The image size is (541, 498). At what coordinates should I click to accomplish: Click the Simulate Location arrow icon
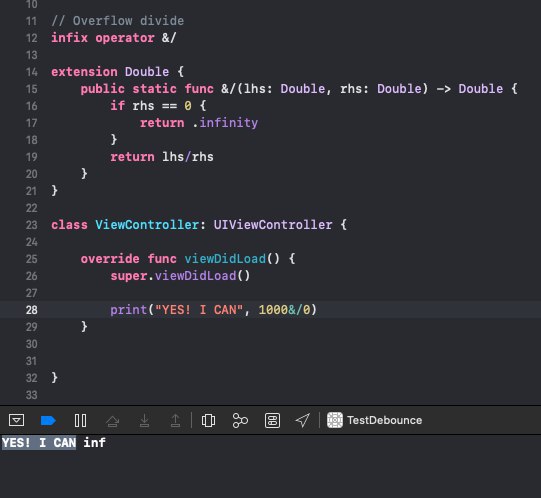point(303,420)
